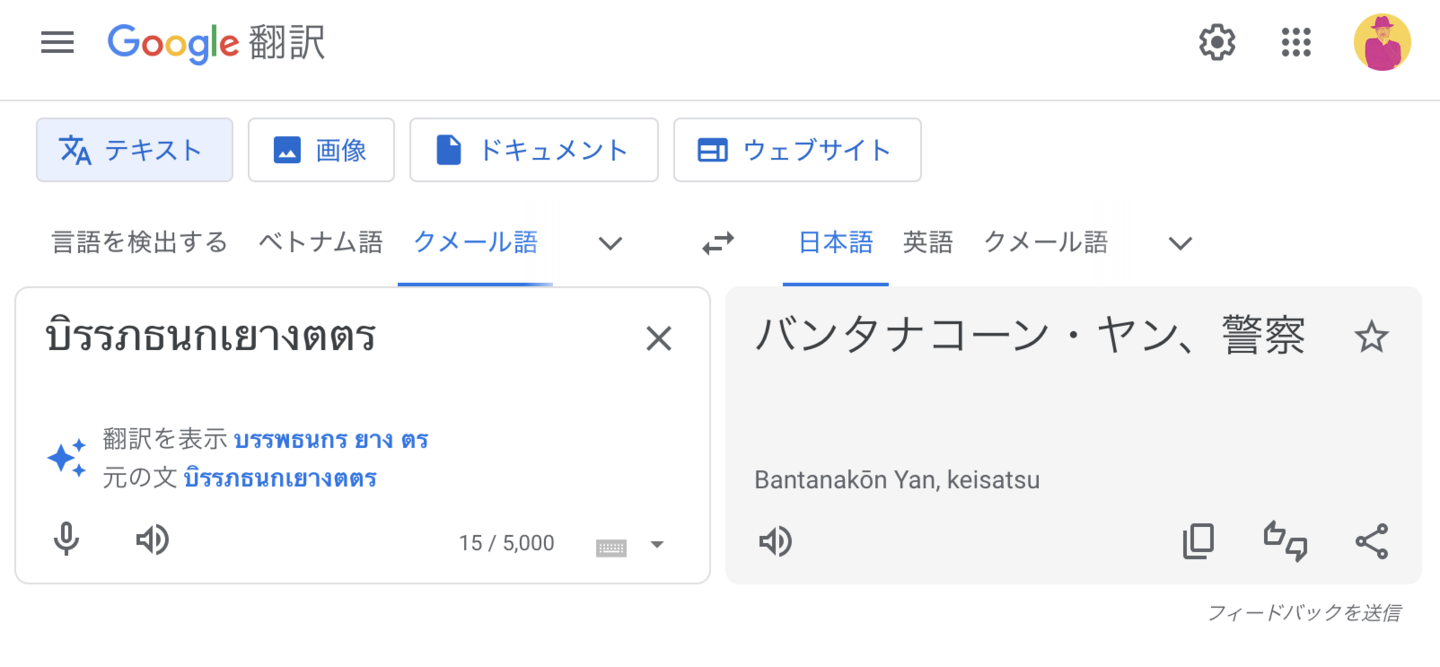Click the account profile avatar
The width and height of the screenshot is (1440, 667).
(x=1382, y=43)
